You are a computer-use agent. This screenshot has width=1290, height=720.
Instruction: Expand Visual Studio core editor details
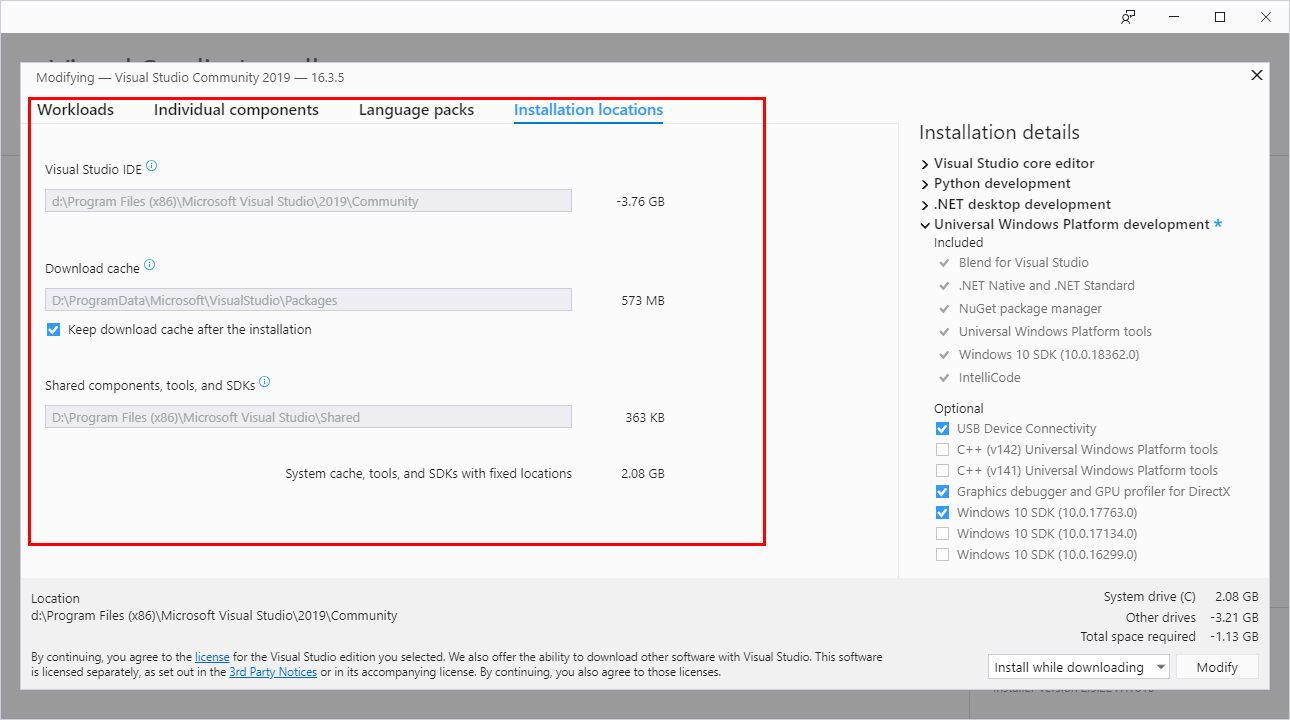pos(925,164)
